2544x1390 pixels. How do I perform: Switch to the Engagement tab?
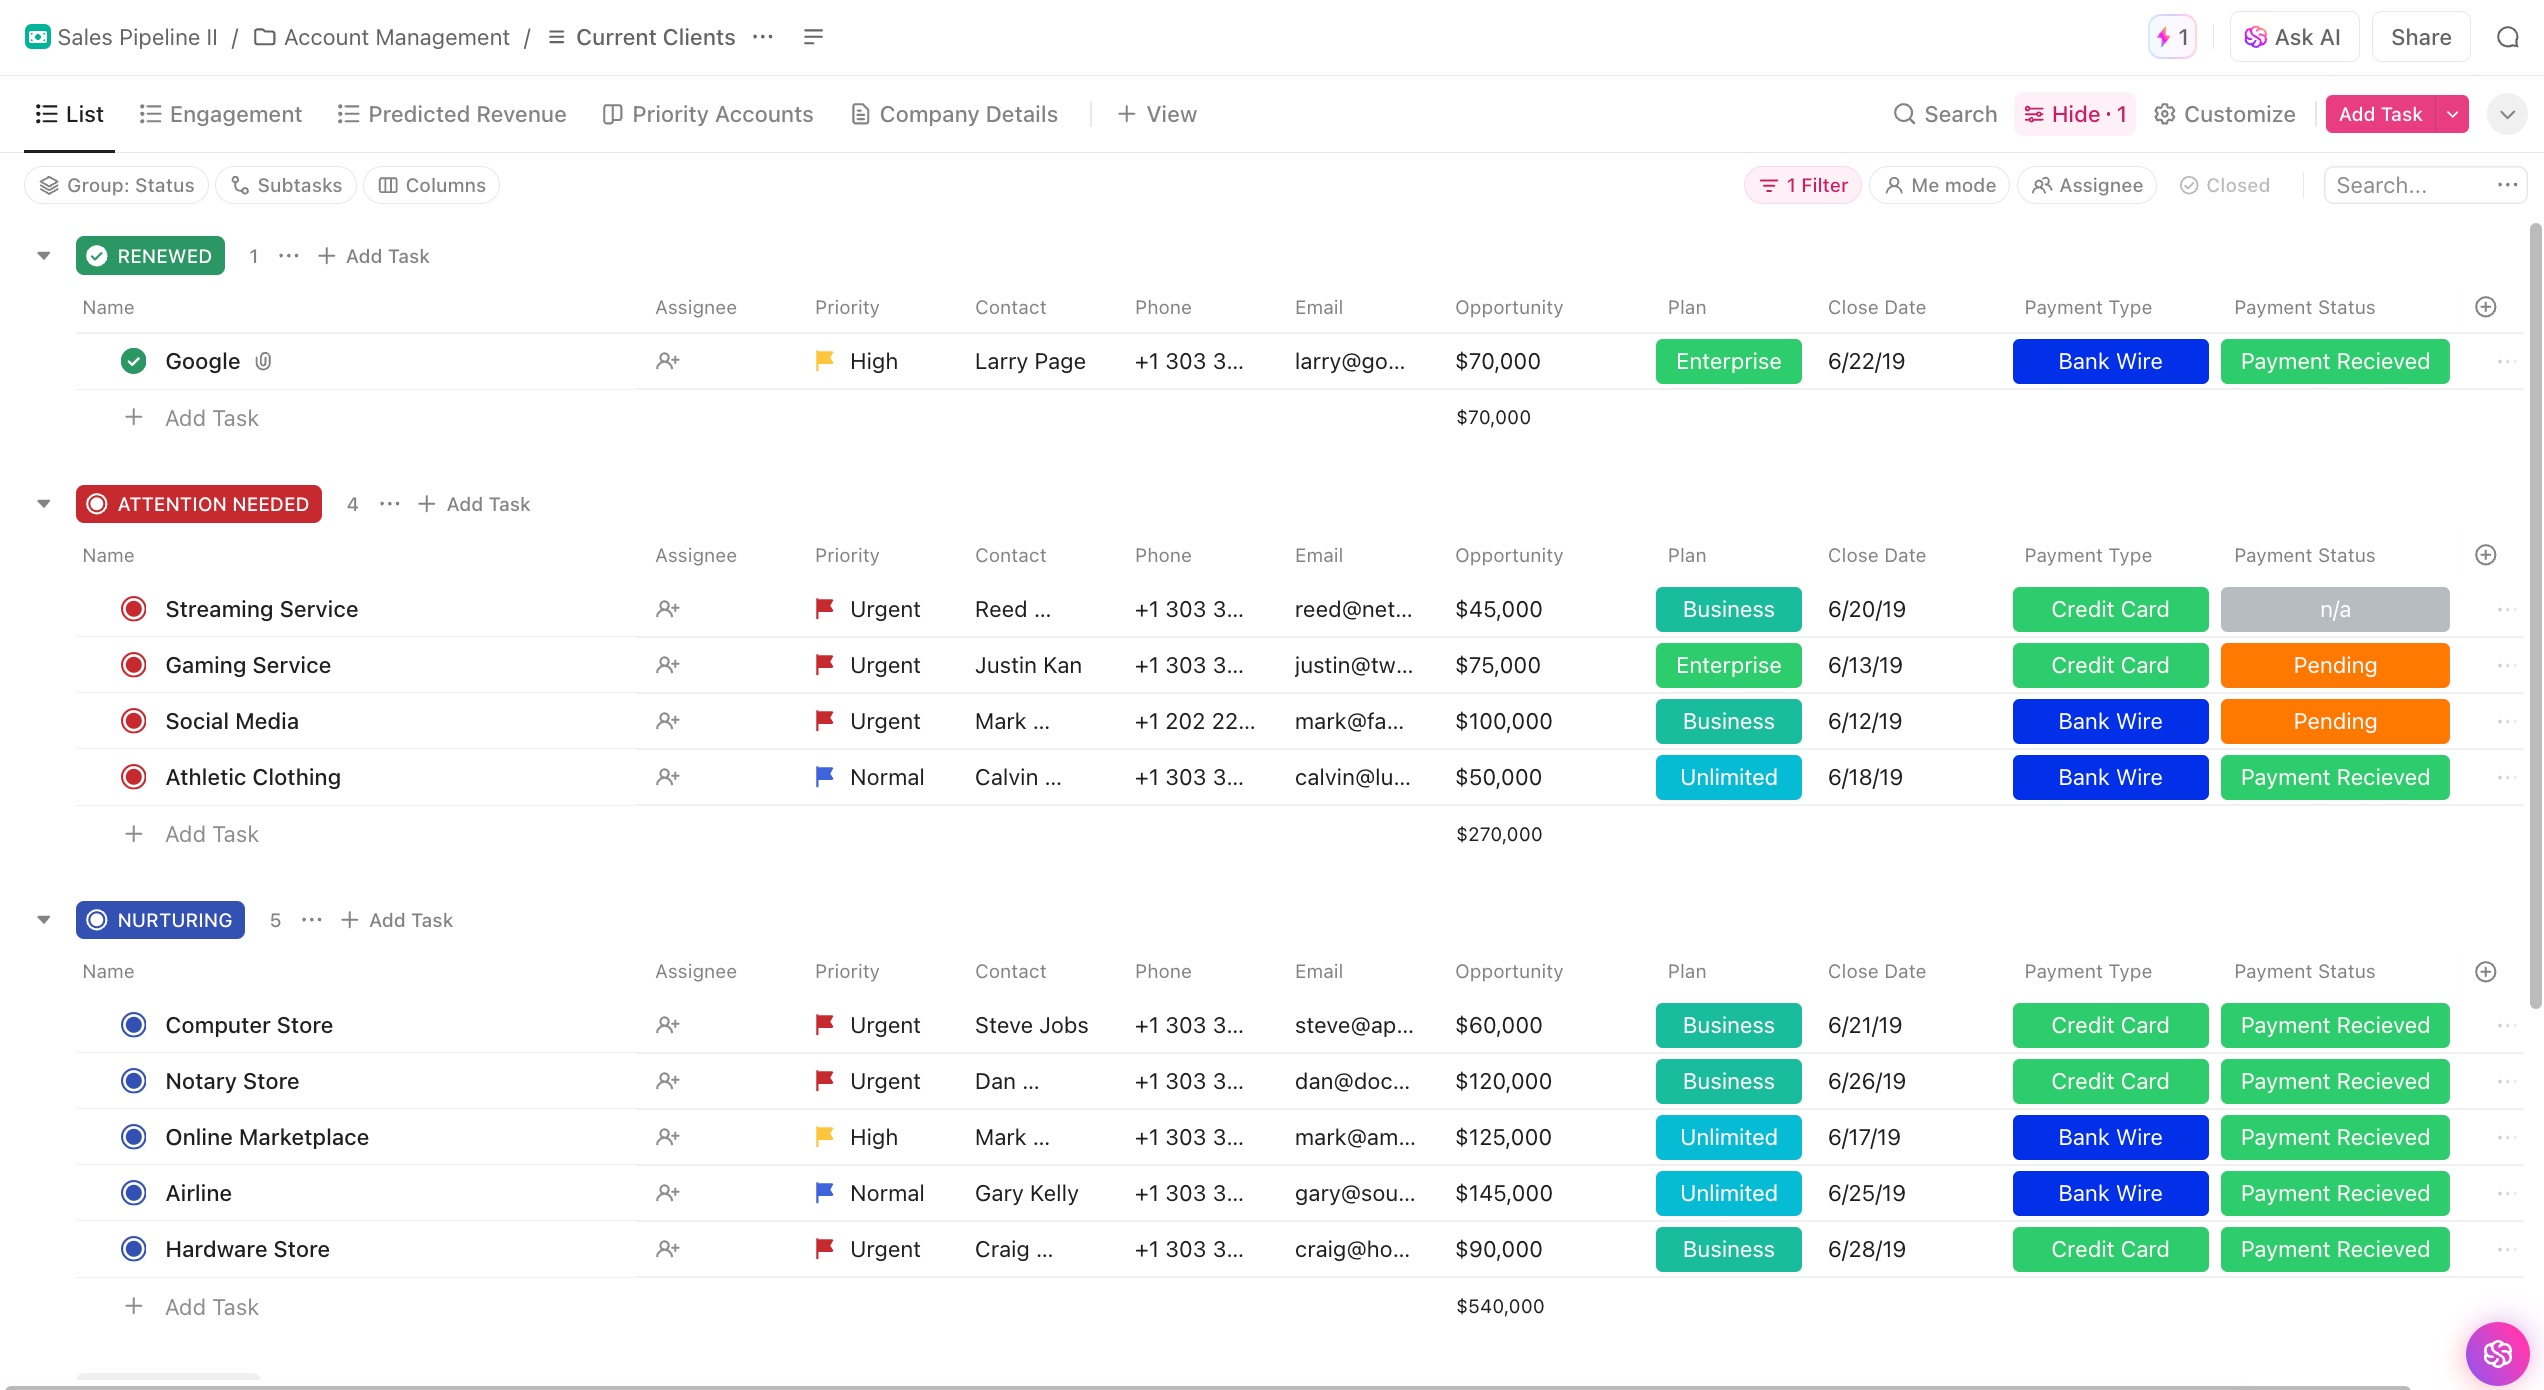(x=220, y=114)
